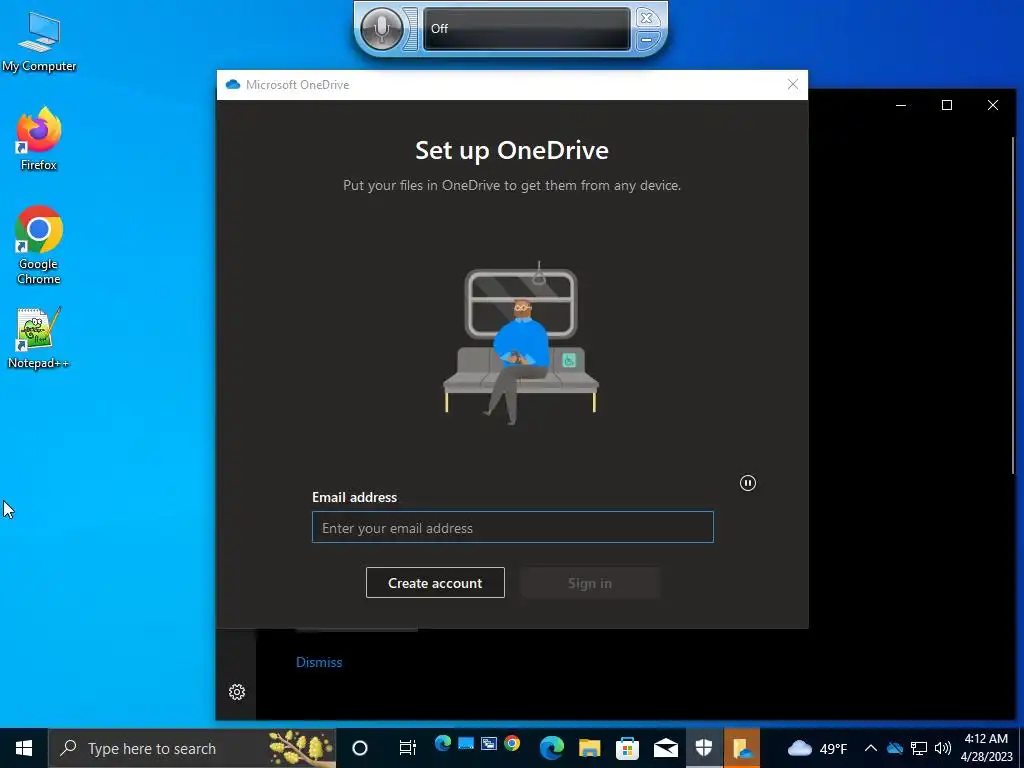Minimize the background black window

point(901,105)
